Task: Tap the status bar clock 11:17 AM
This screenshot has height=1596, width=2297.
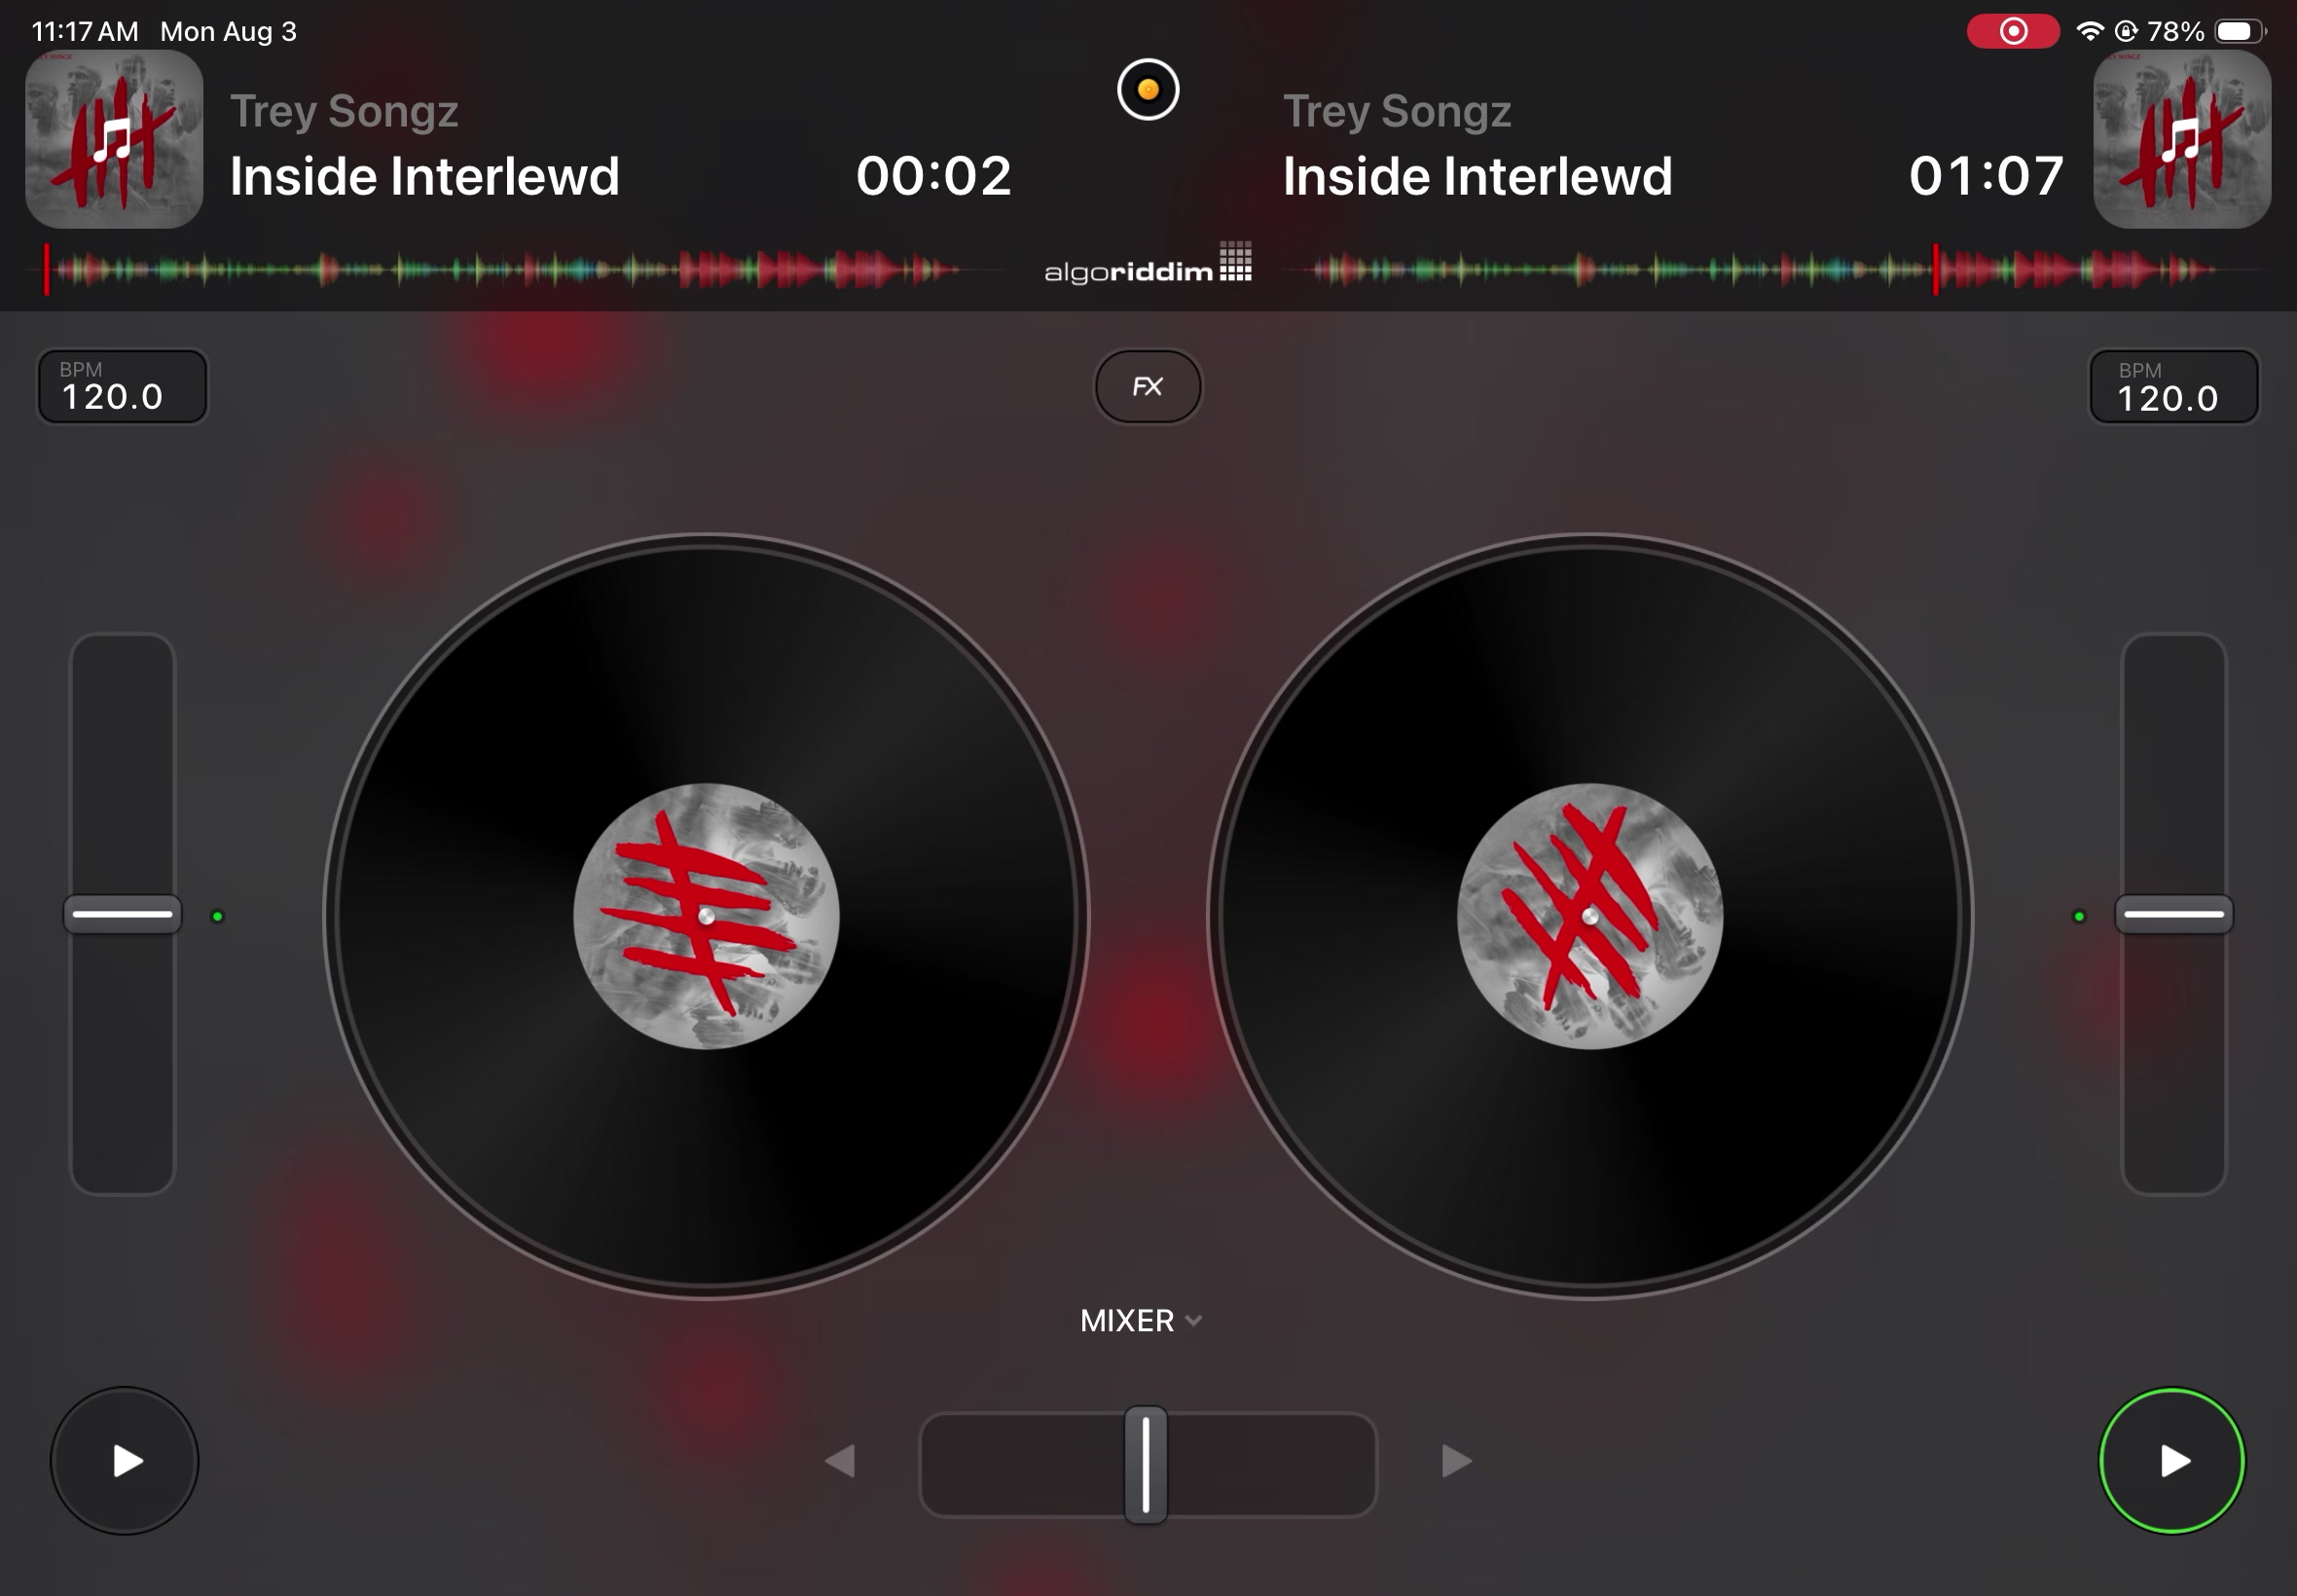Action: tap(85, 31)
